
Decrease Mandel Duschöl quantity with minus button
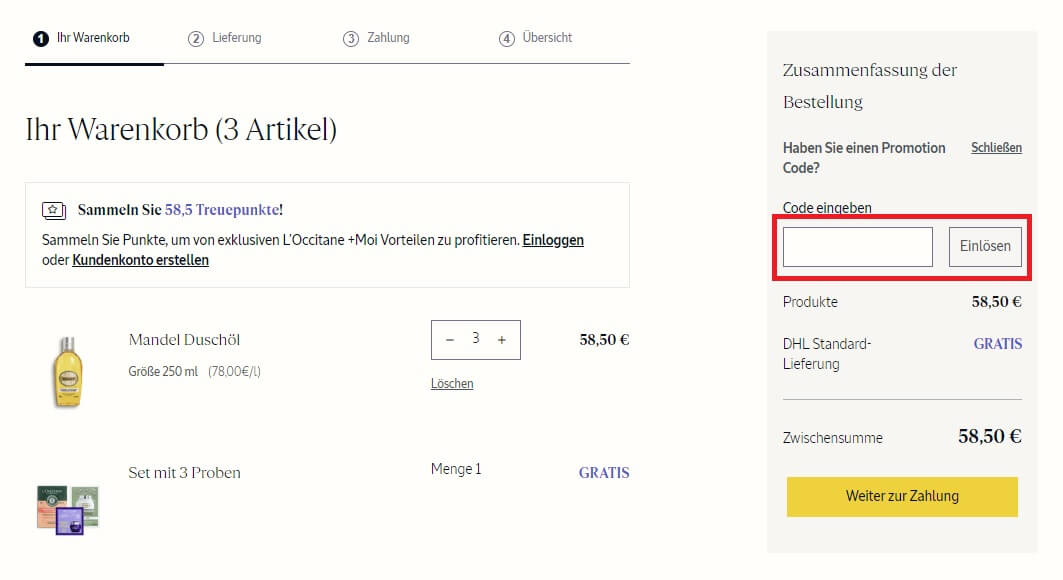[450, 339]
